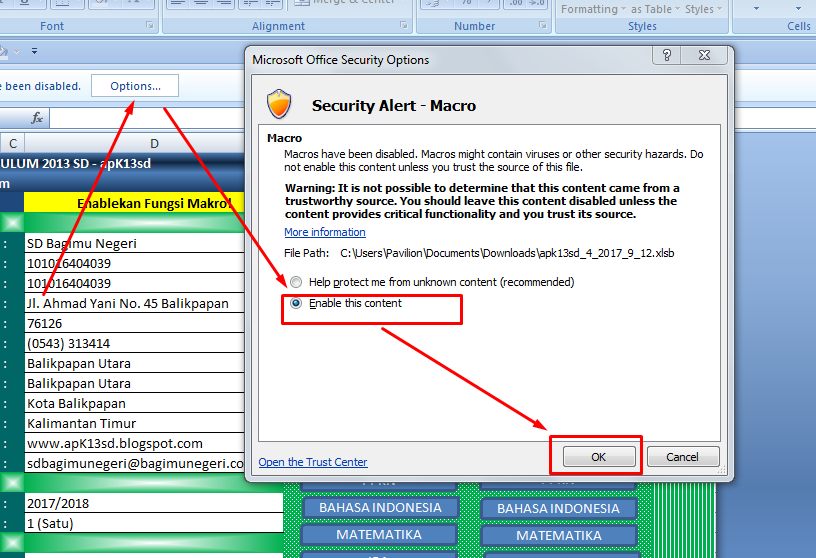Click the left MATEMATIKA button
This screenshot has height=558, width=816.
click(379, 535)
